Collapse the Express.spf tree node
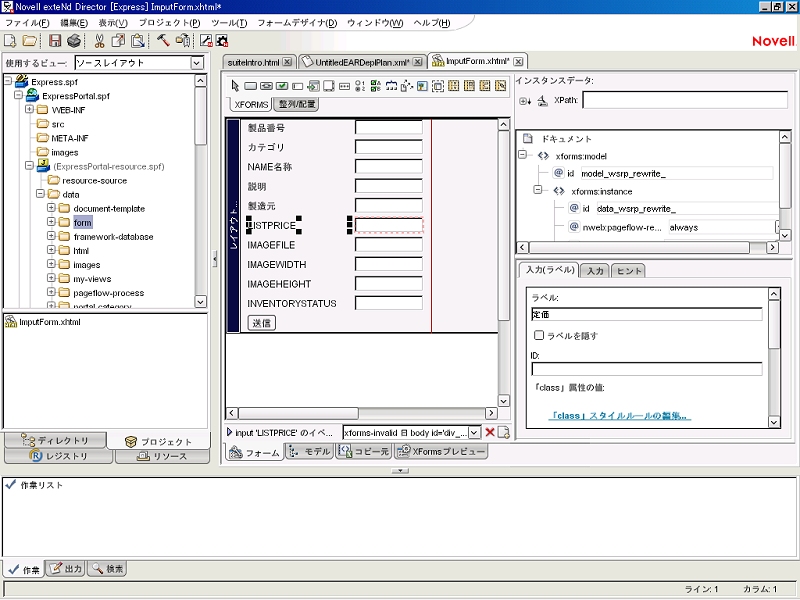The width and height of the screenshot is (800, 600). click(x=8, y=81)
